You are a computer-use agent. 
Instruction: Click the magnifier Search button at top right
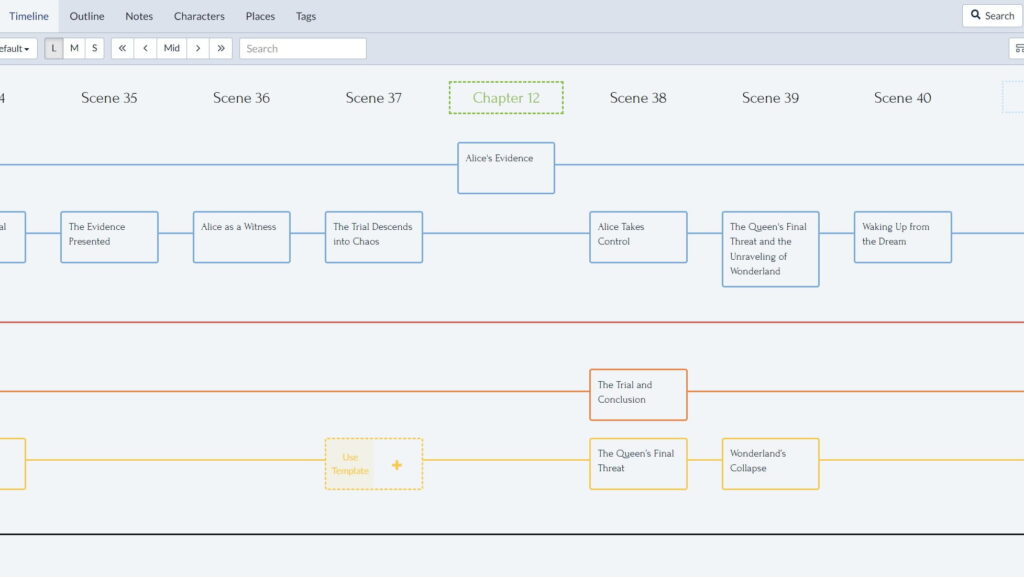pos(992,16)
